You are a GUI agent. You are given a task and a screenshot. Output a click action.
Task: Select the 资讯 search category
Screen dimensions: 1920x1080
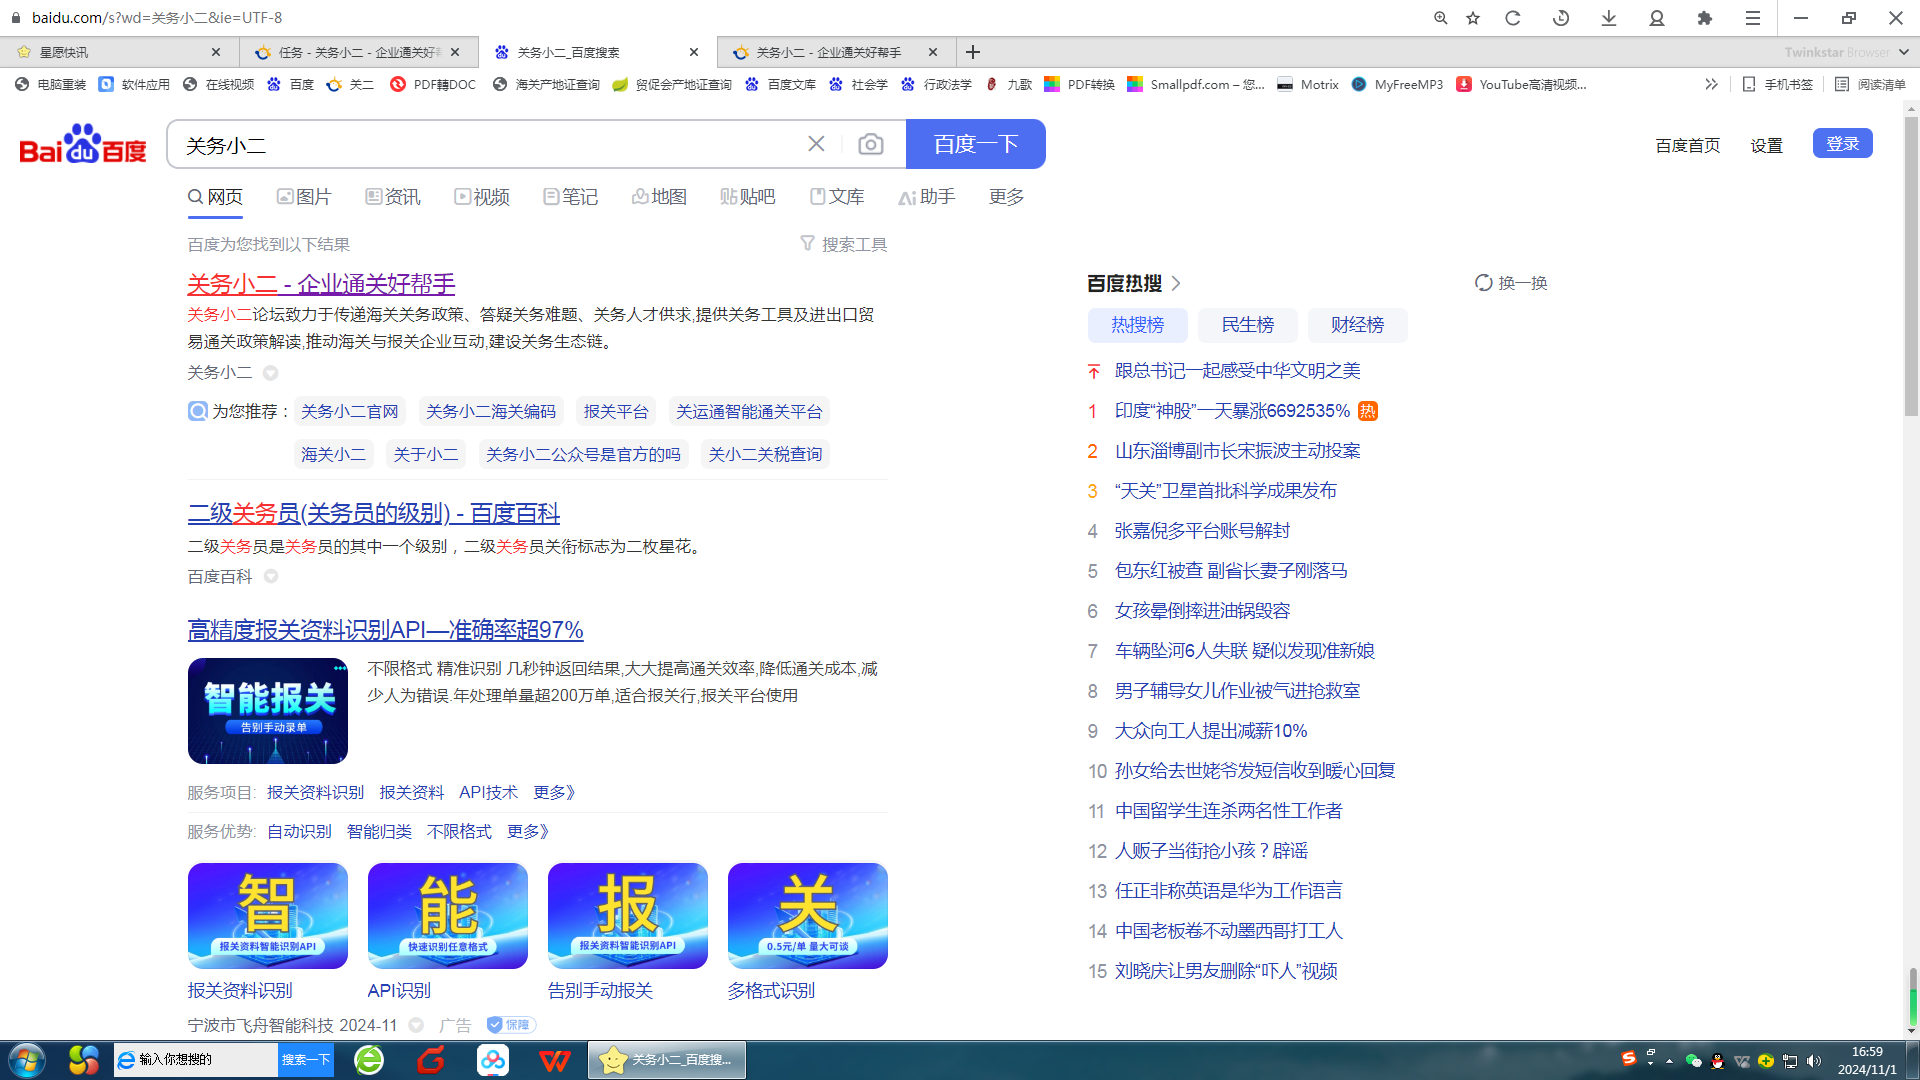393,197
